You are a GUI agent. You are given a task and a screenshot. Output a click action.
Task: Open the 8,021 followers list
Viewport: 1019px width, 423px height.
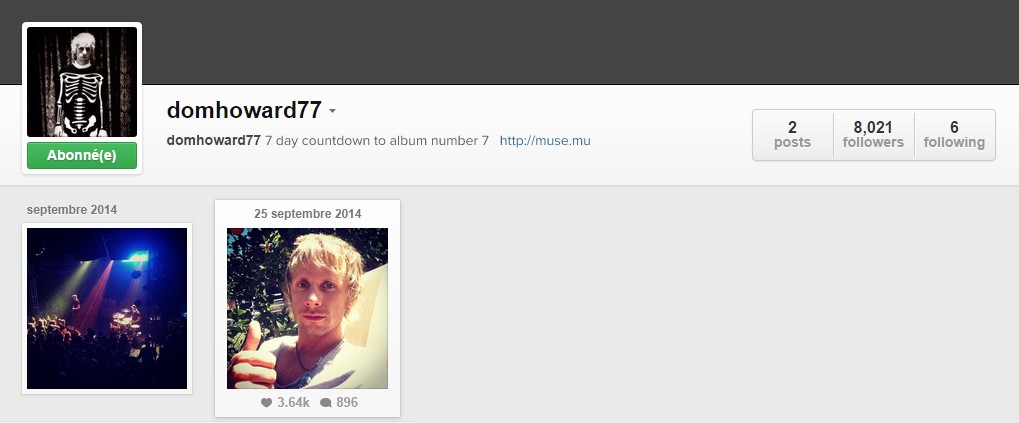(873, 135)
